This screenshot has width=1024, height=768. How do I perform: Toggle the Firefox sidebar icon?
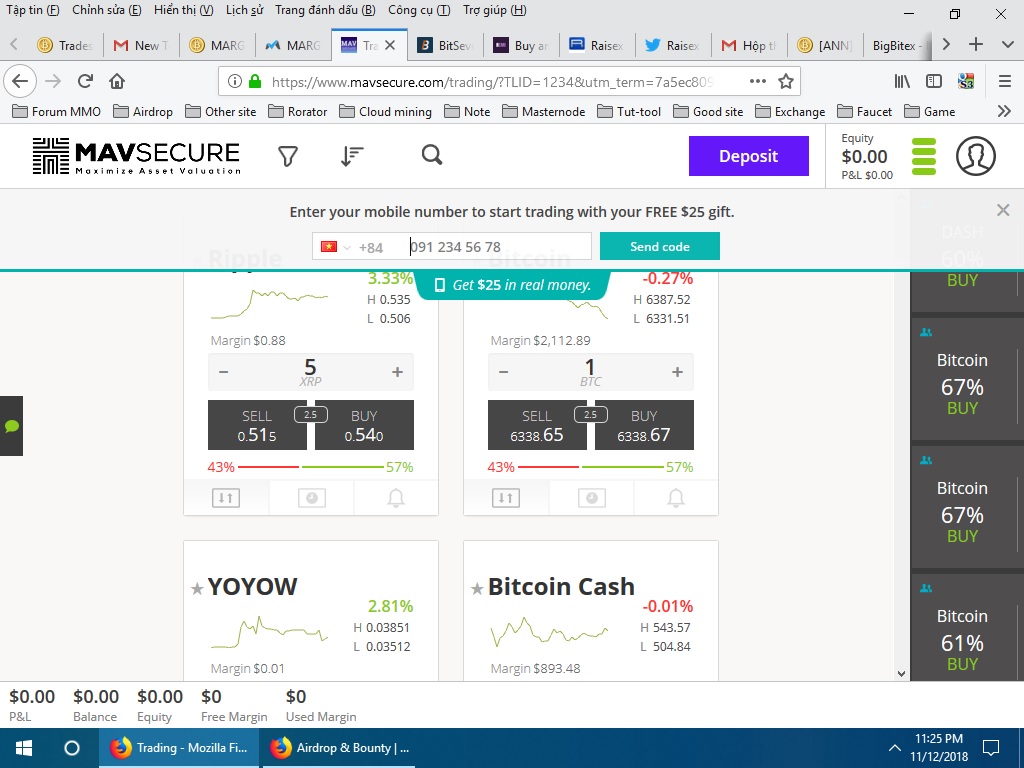(x=934, y=81)
